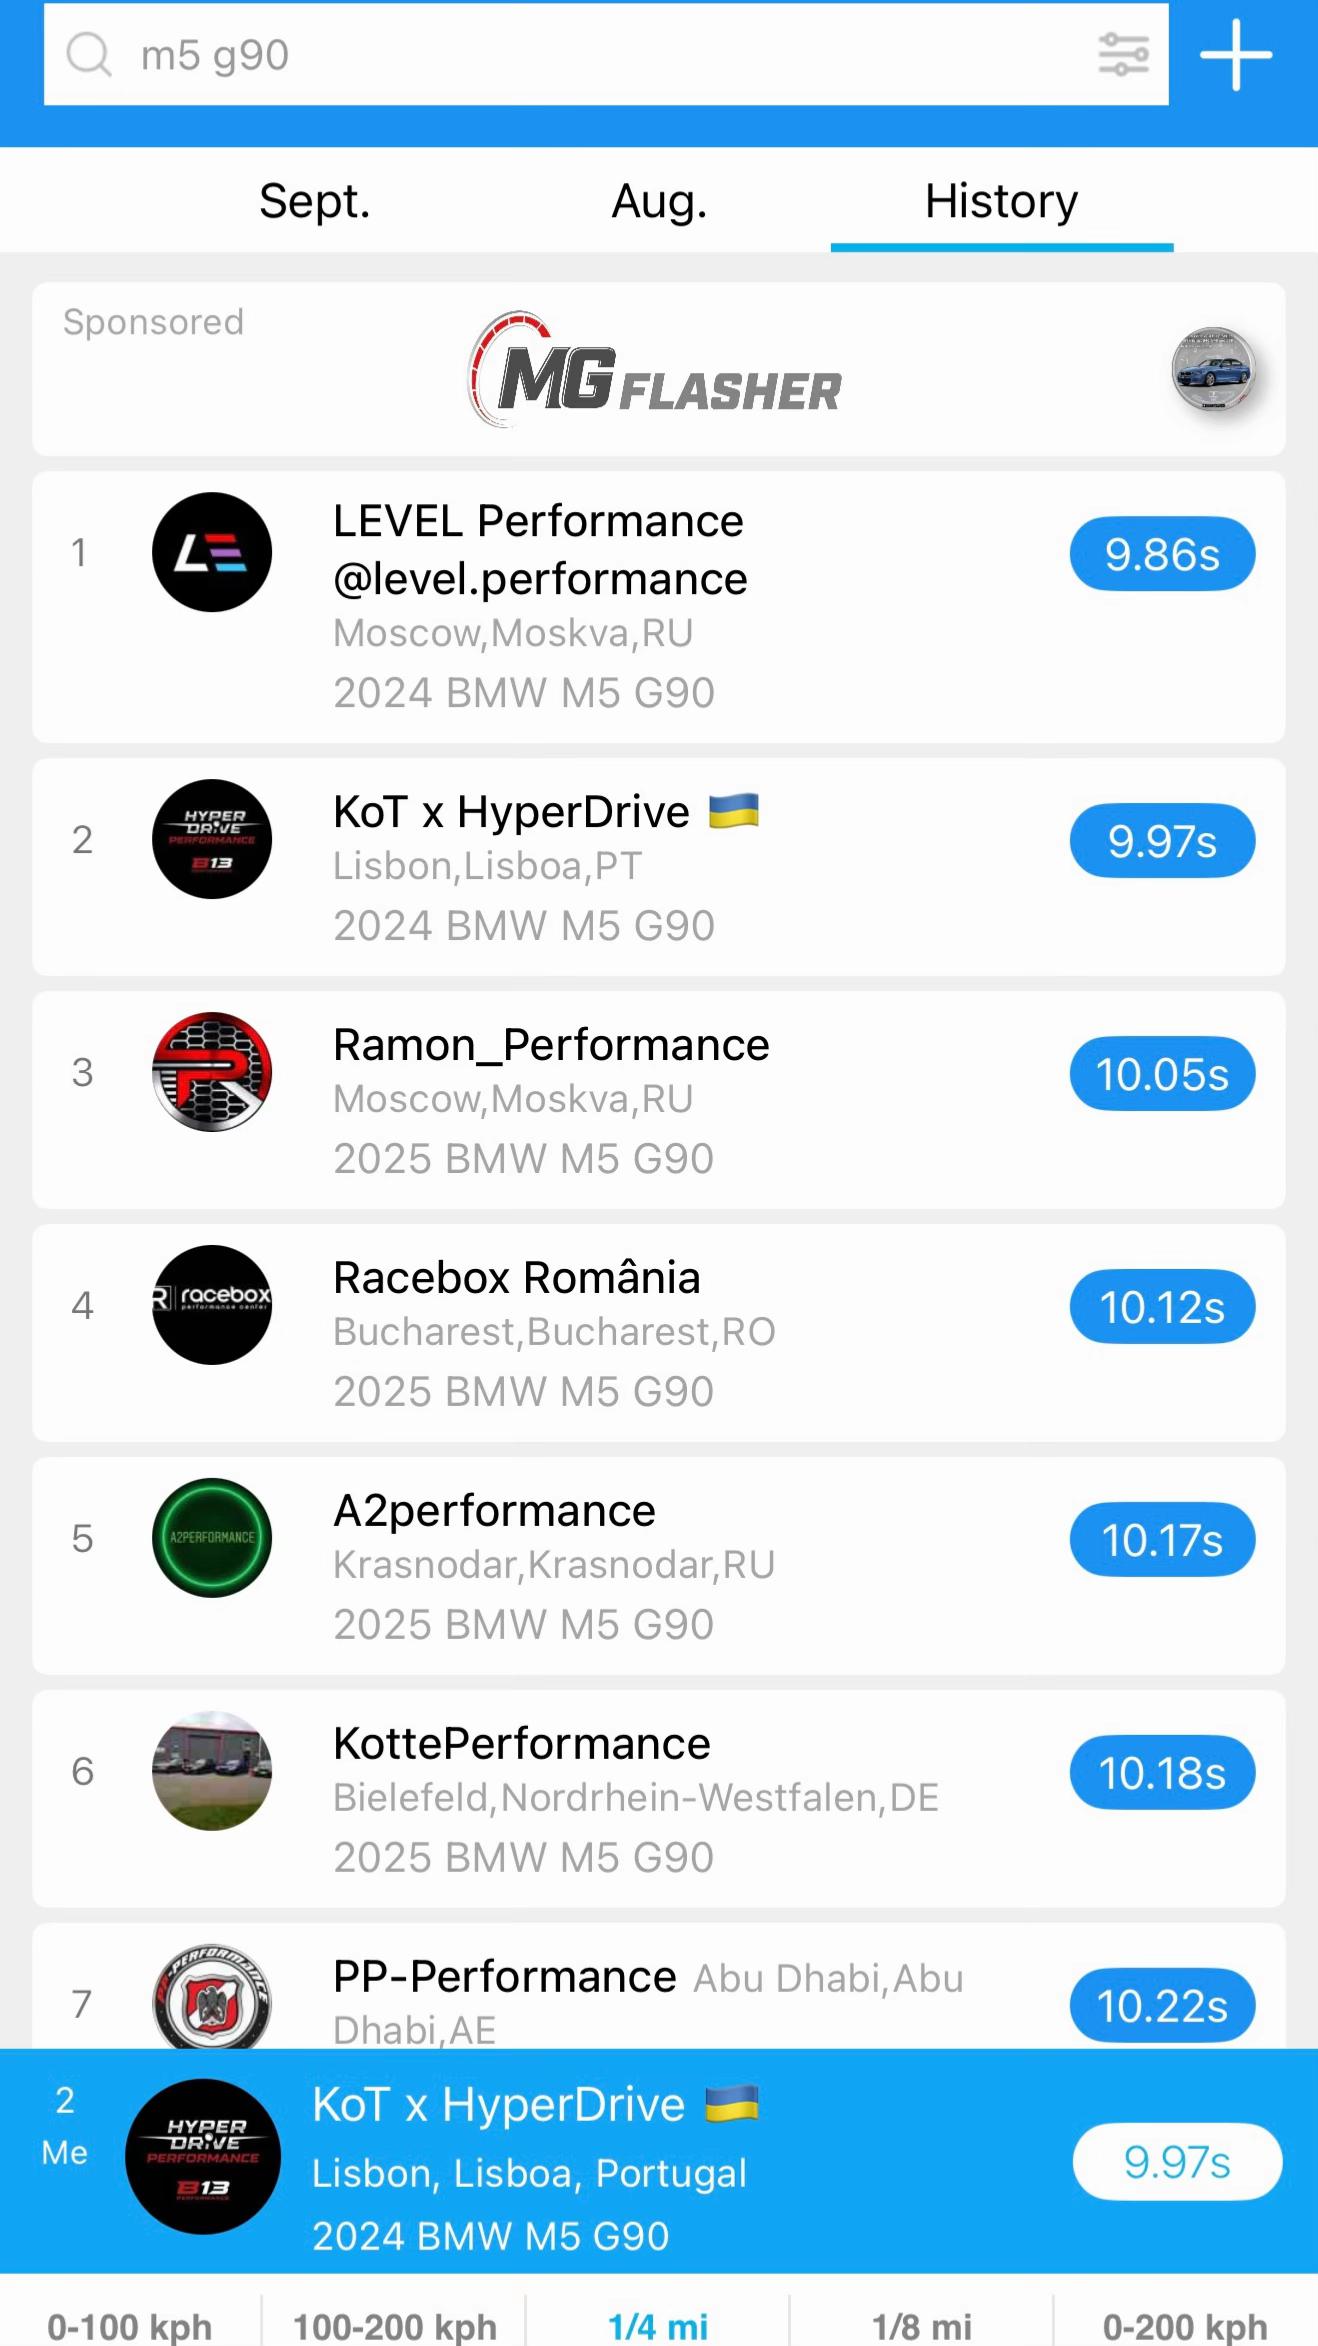Open the search filter sliders icon
This screenshot has height=2346, width=1318.
pos(1123,54)
